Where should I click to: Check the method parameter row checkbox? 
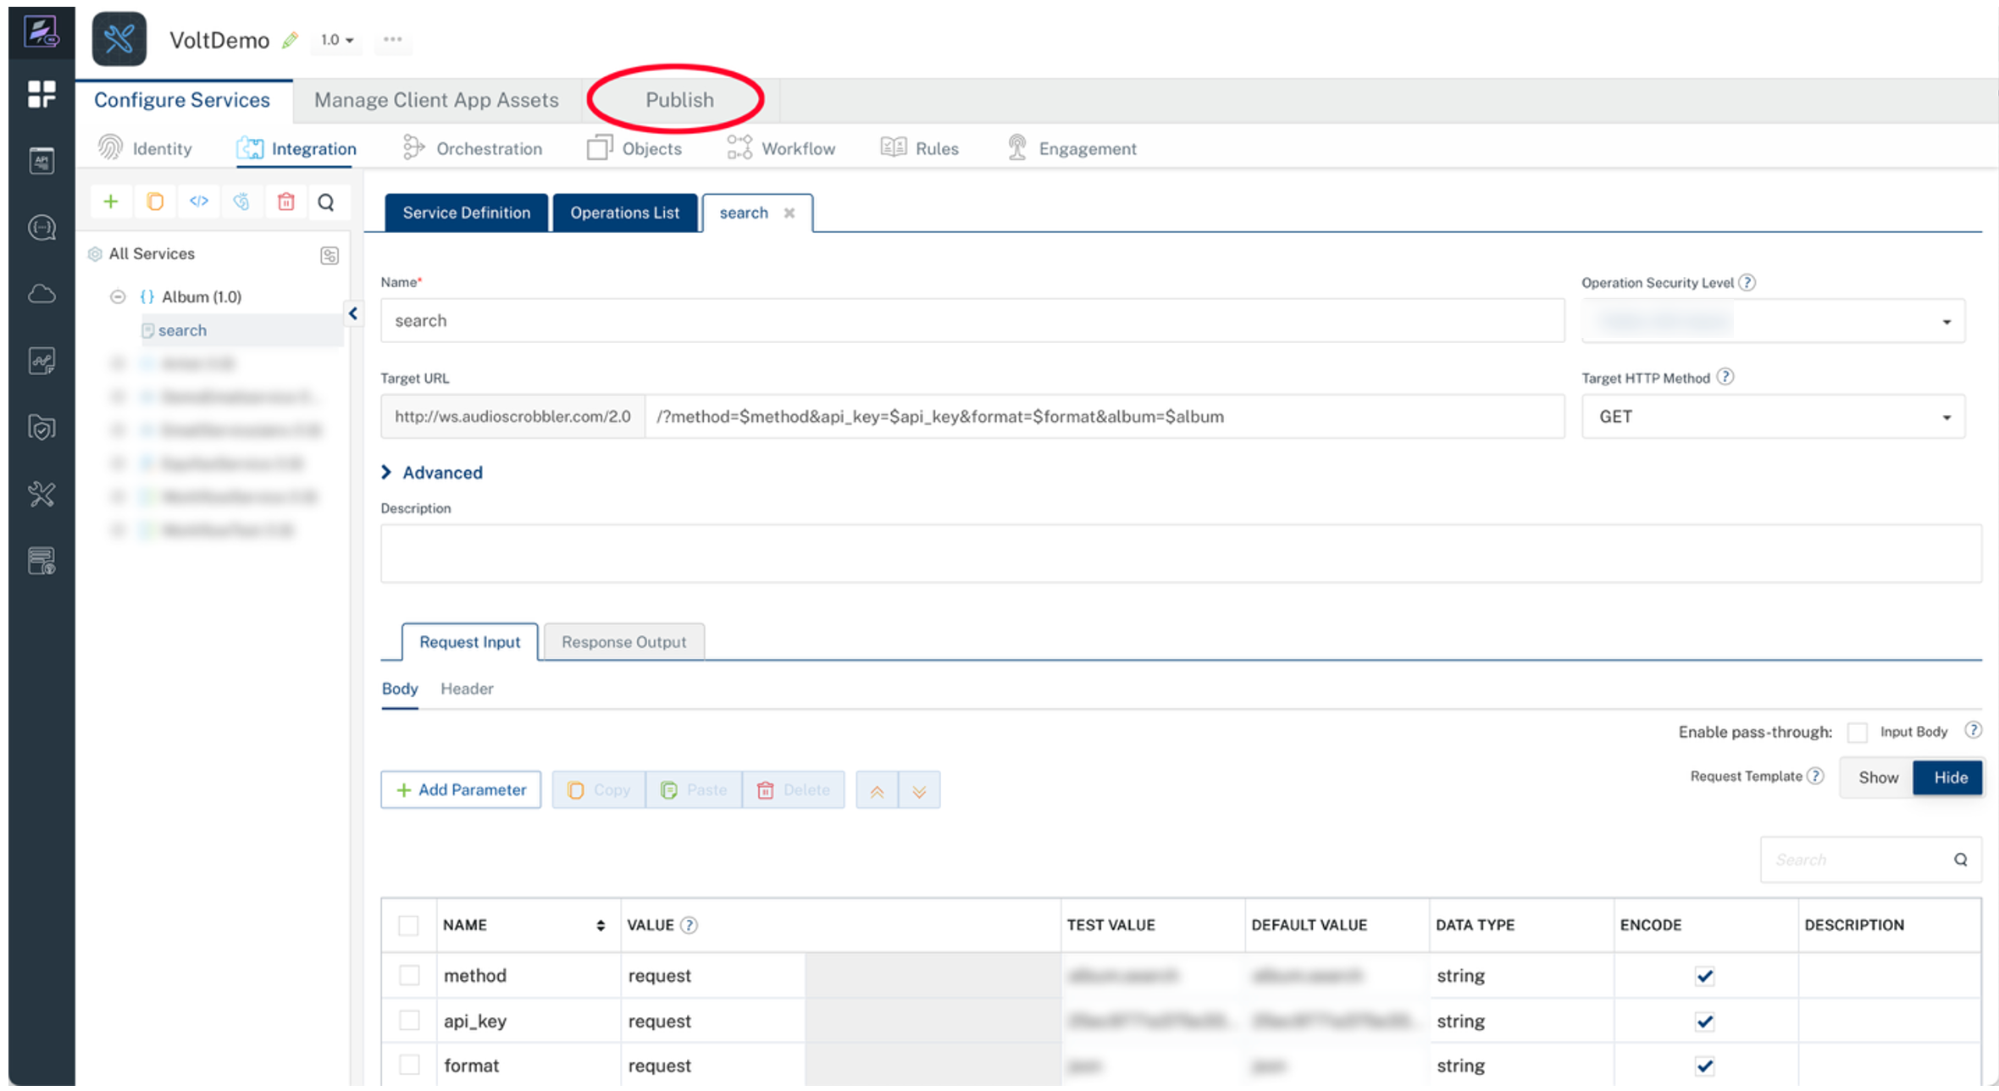(409, 976)
